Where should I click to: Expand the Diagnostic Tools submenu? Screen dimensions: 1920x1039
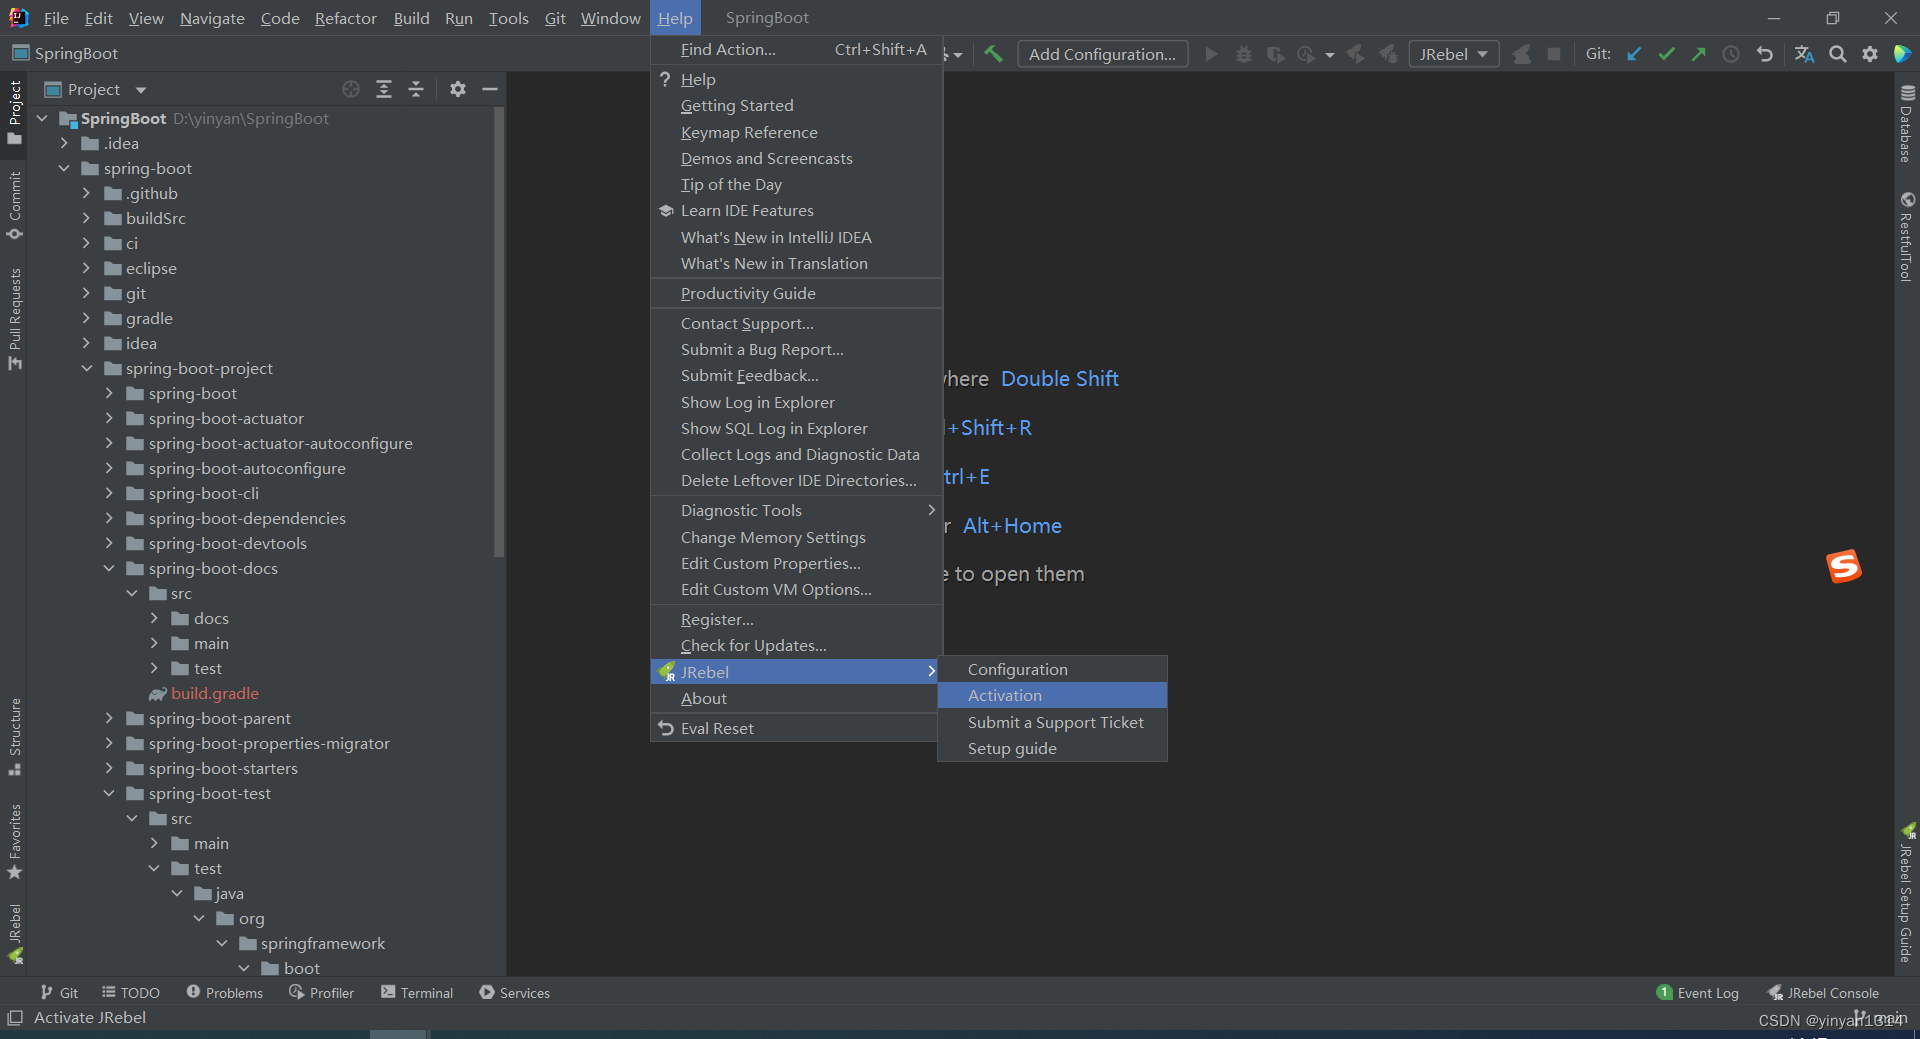pyautogui.click(x=796, y=510)
